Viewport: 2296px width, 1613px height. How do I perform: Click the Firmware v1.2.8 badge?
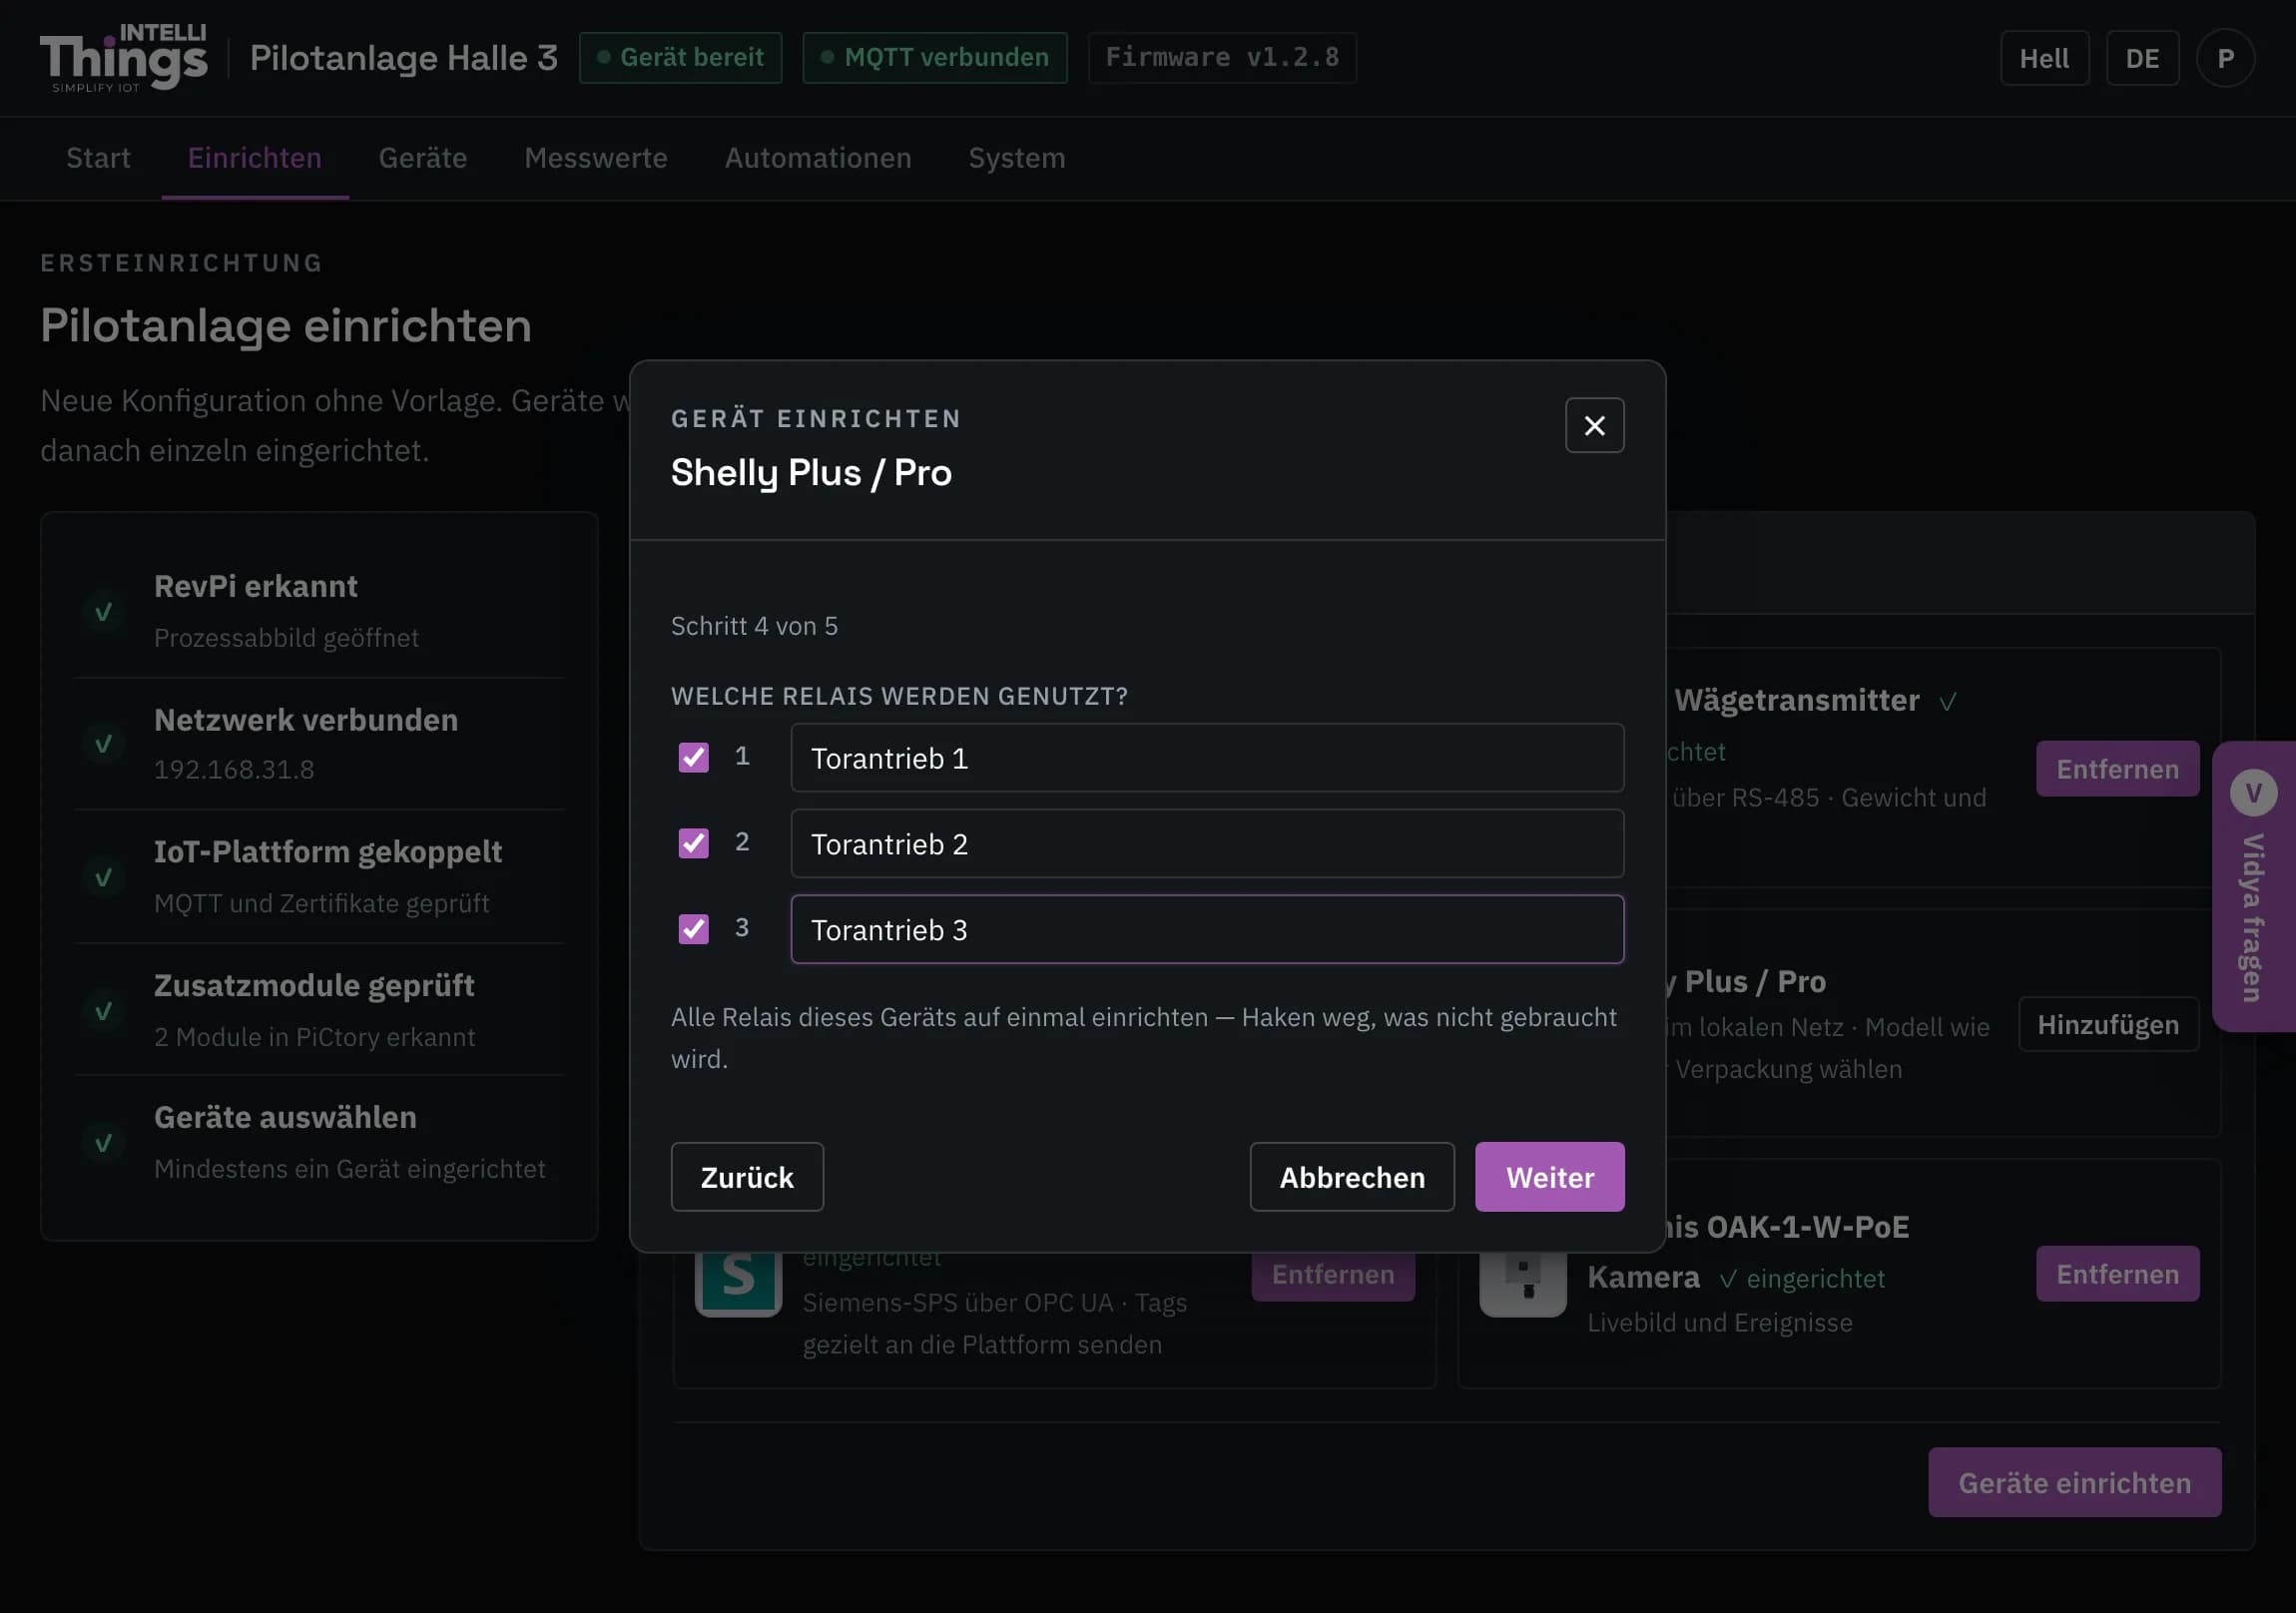tap(1222, 58)
